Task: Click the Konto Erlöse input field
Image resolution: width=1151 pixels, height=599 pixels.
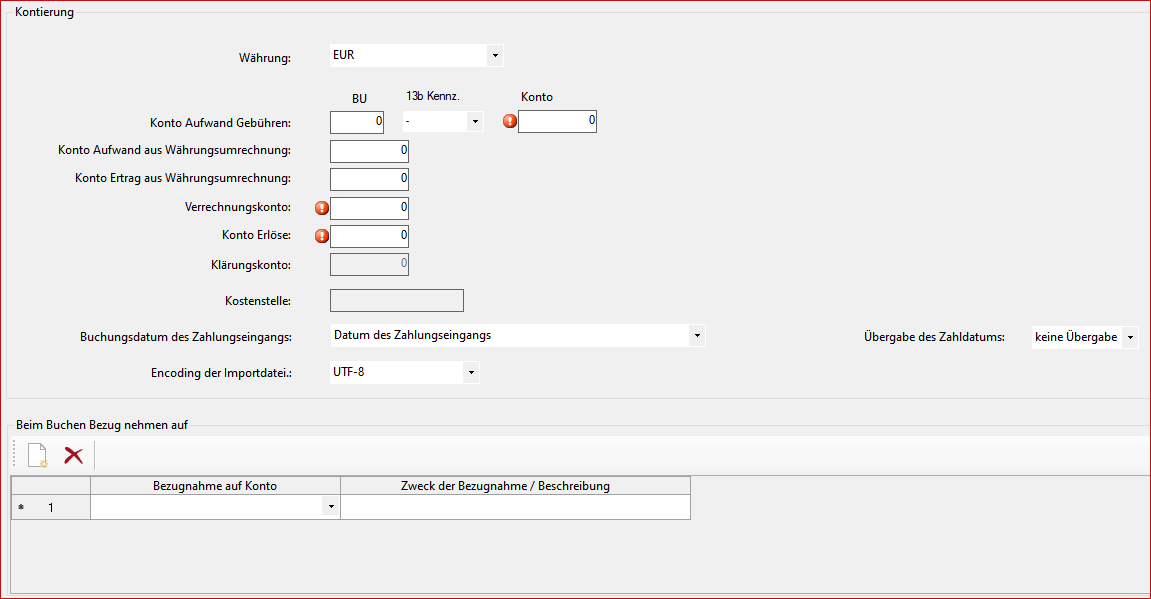Action: [369, 237]
